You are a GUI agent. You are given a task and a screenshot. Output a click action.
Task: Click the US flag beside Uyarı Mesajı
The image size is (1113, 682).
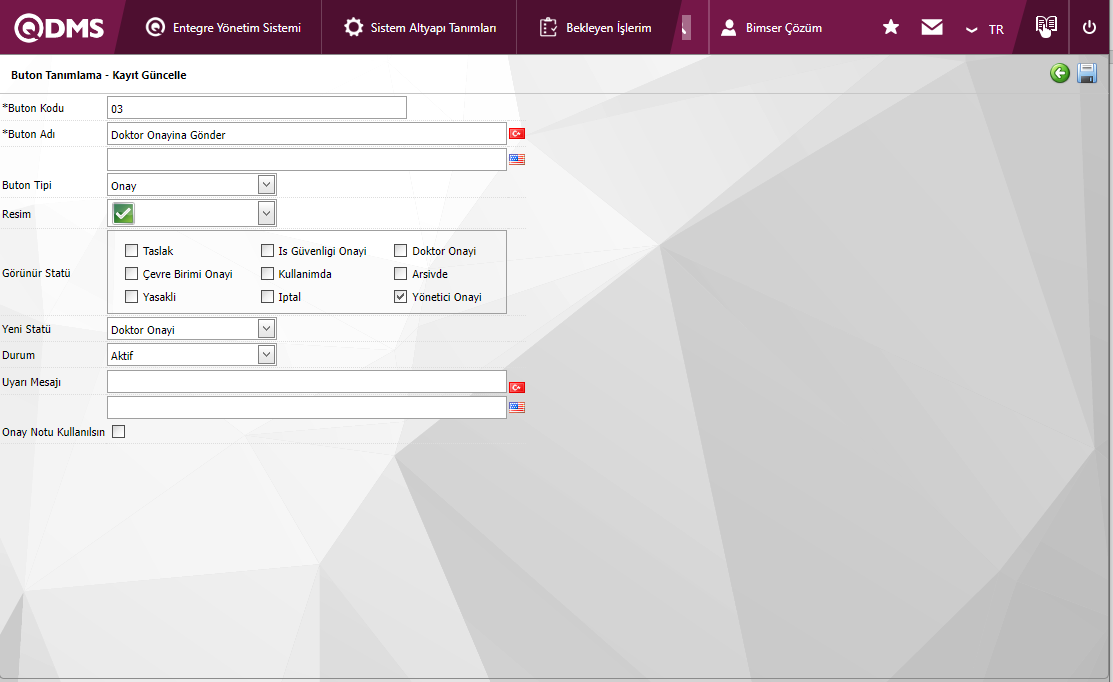[517, 408]
